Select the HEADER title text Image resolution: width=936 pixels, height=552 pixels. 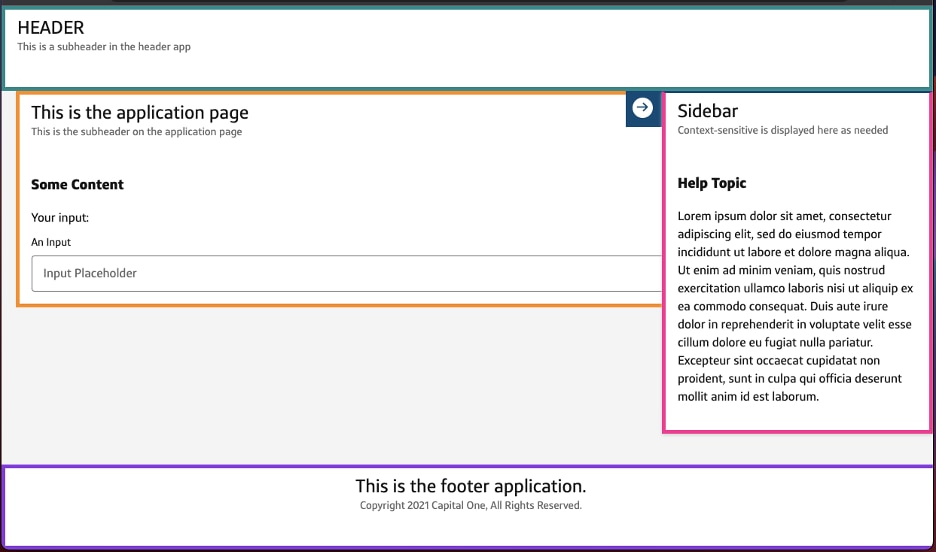coord(51,27)
